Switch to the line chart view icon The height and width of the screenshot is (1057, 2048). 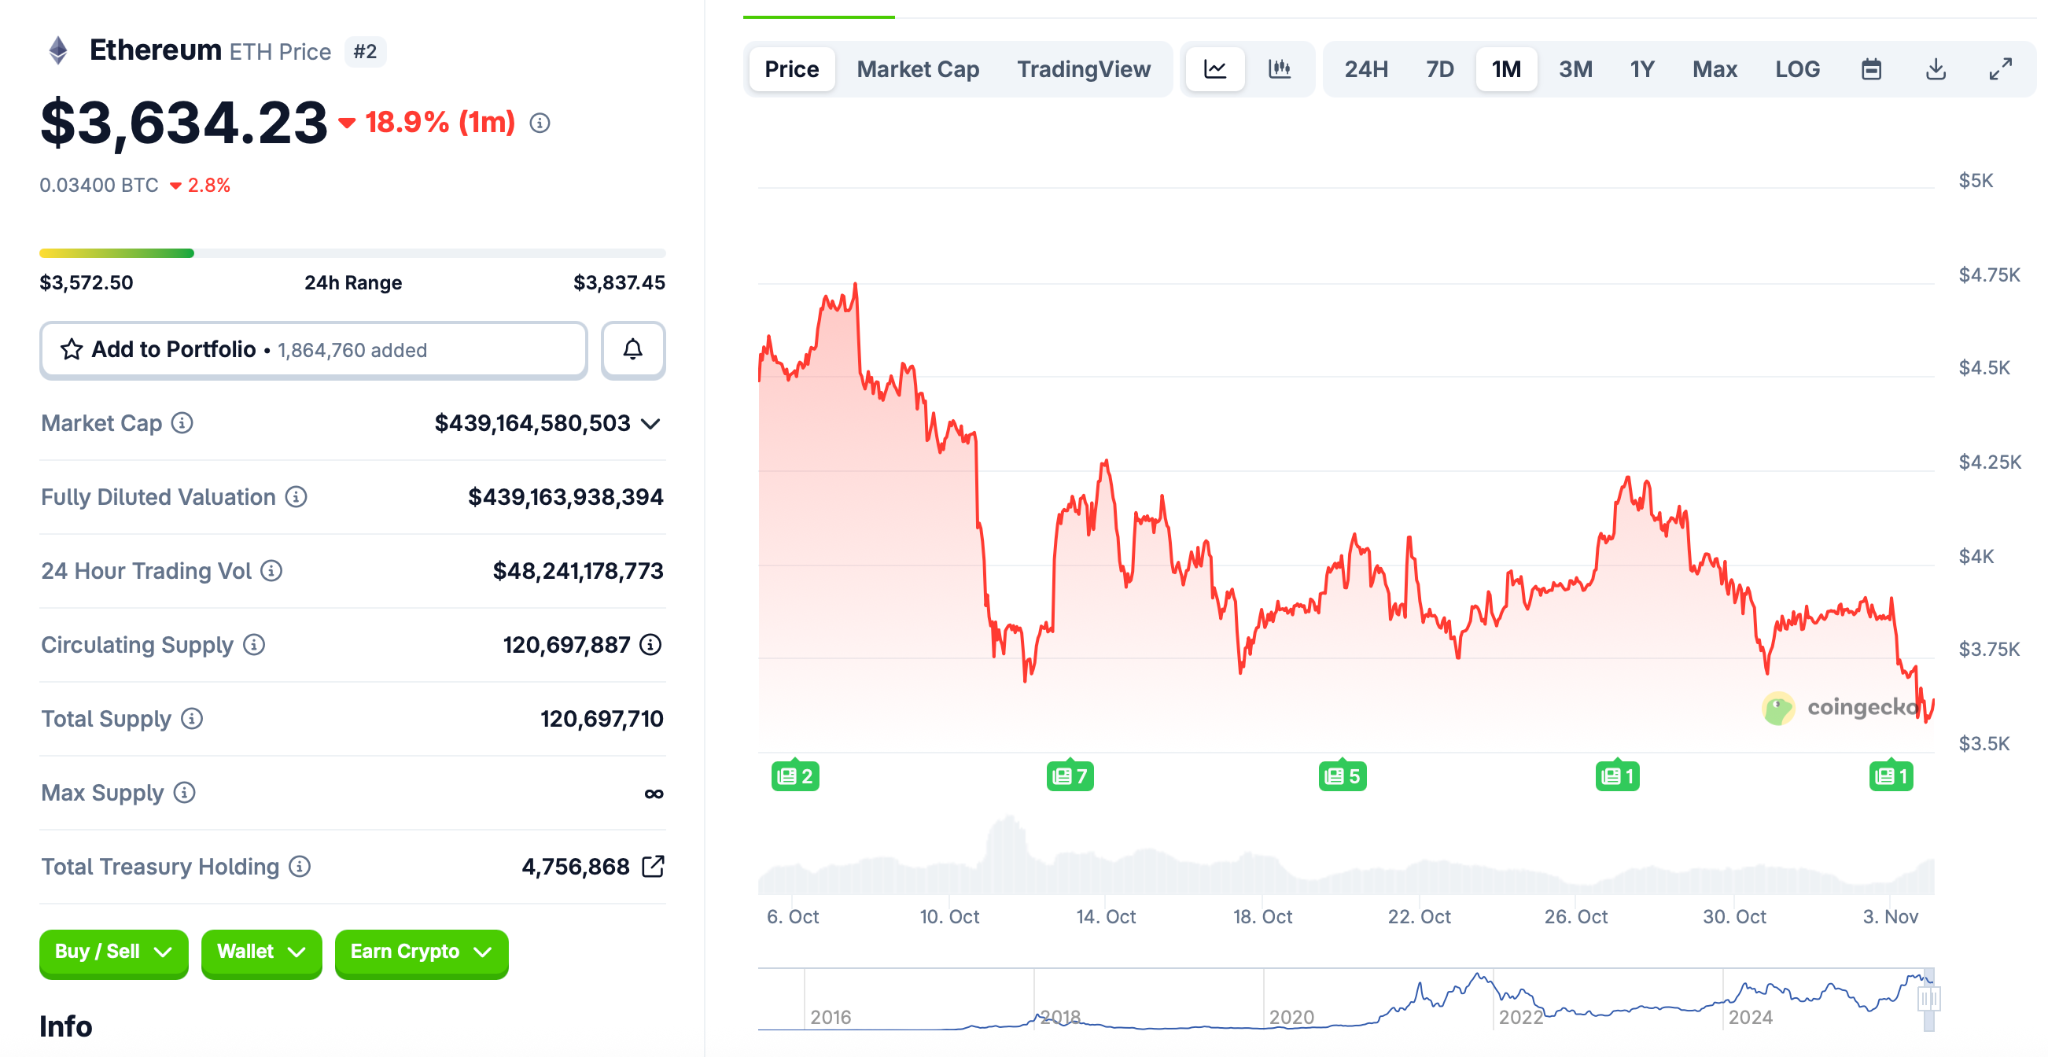pos(1215,69)
